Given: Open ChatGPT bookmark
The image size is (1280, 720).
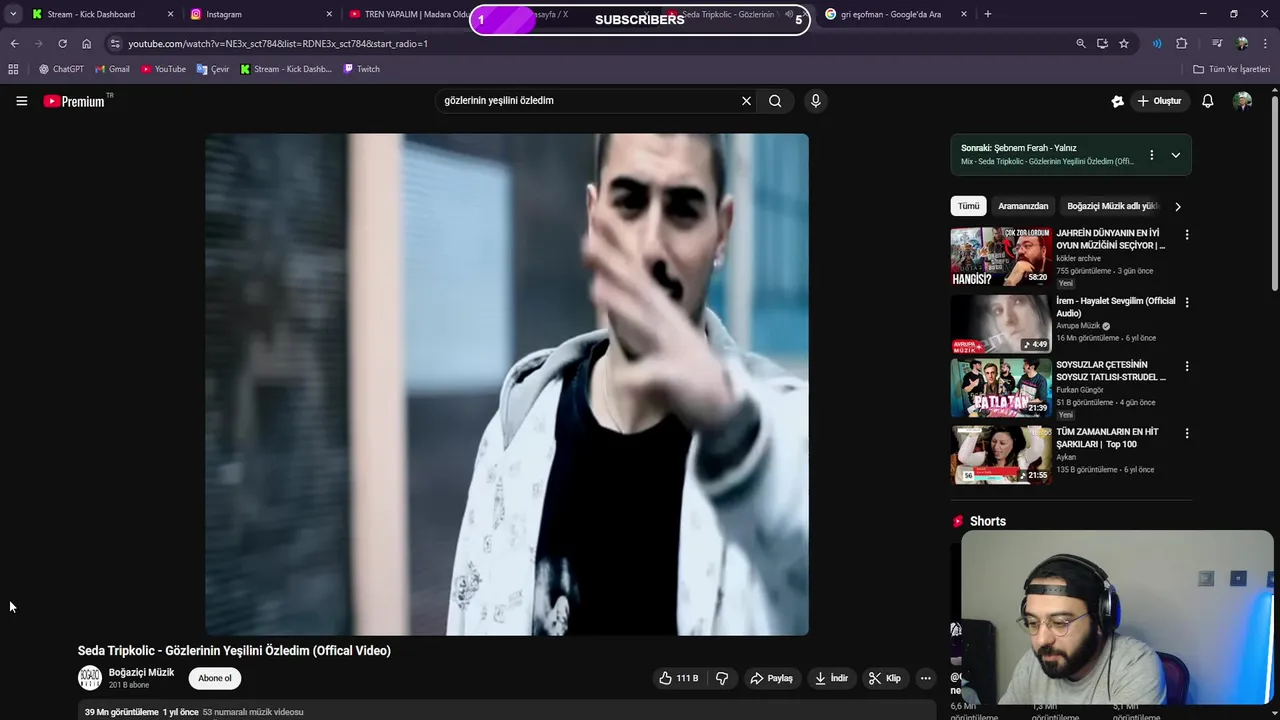Looking at the screenshot, I should tap(61, 69).
